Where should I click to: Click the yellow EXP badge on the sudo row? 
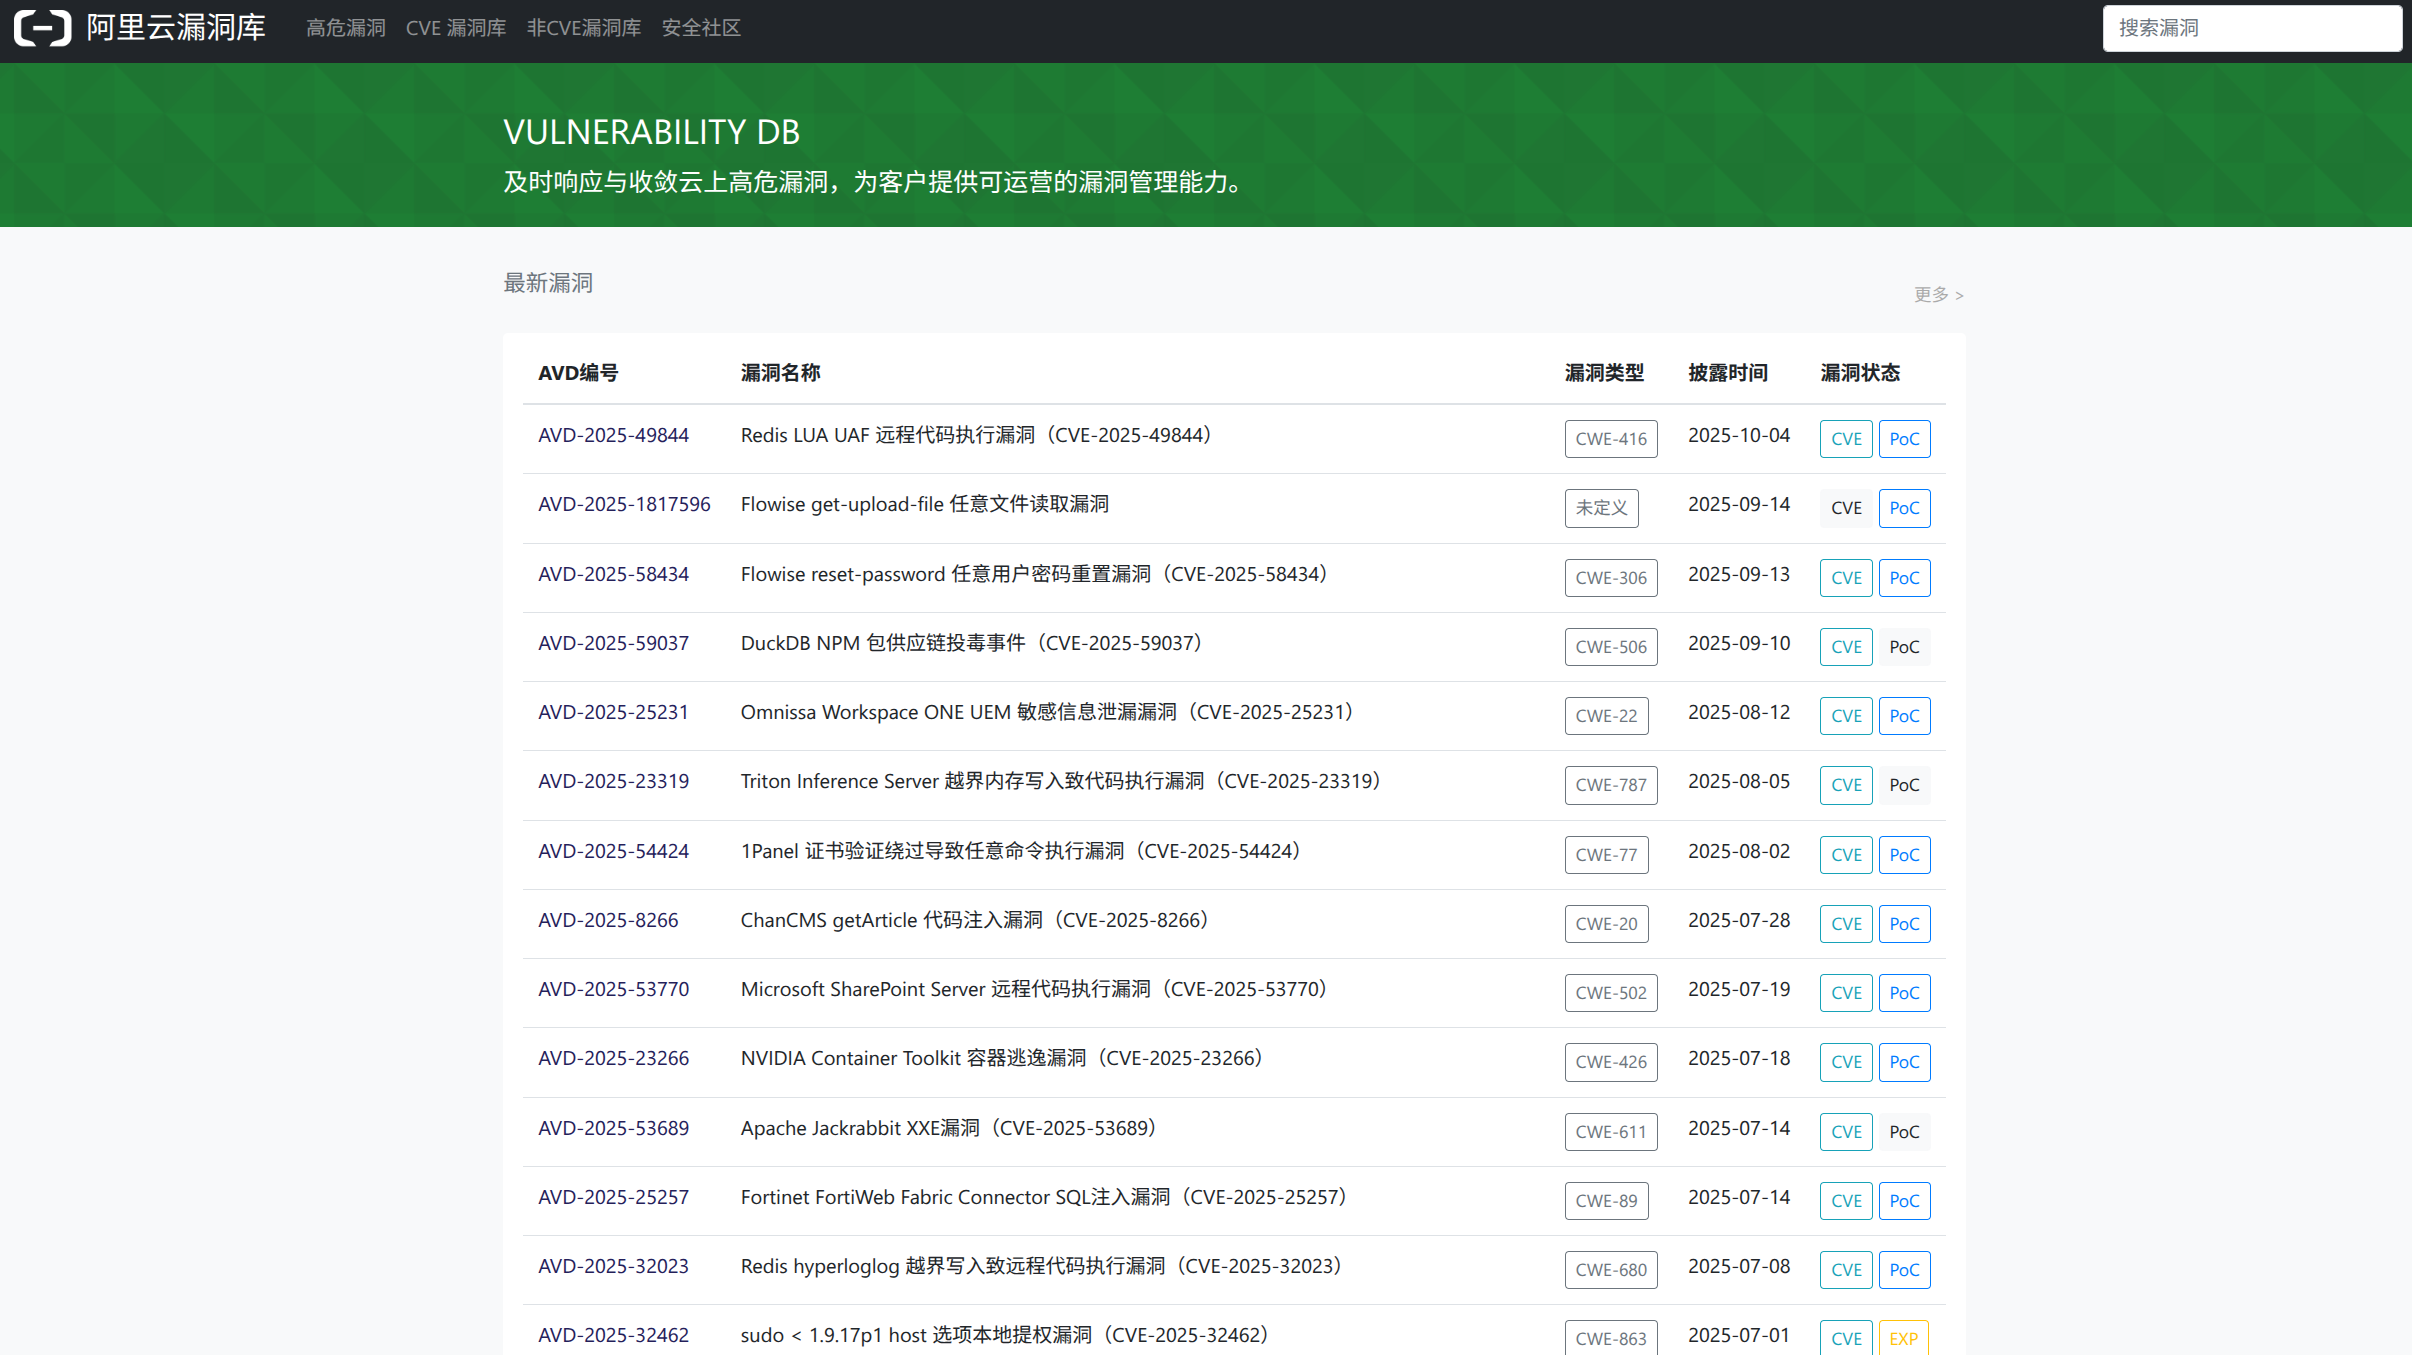coord(1902,1338)
